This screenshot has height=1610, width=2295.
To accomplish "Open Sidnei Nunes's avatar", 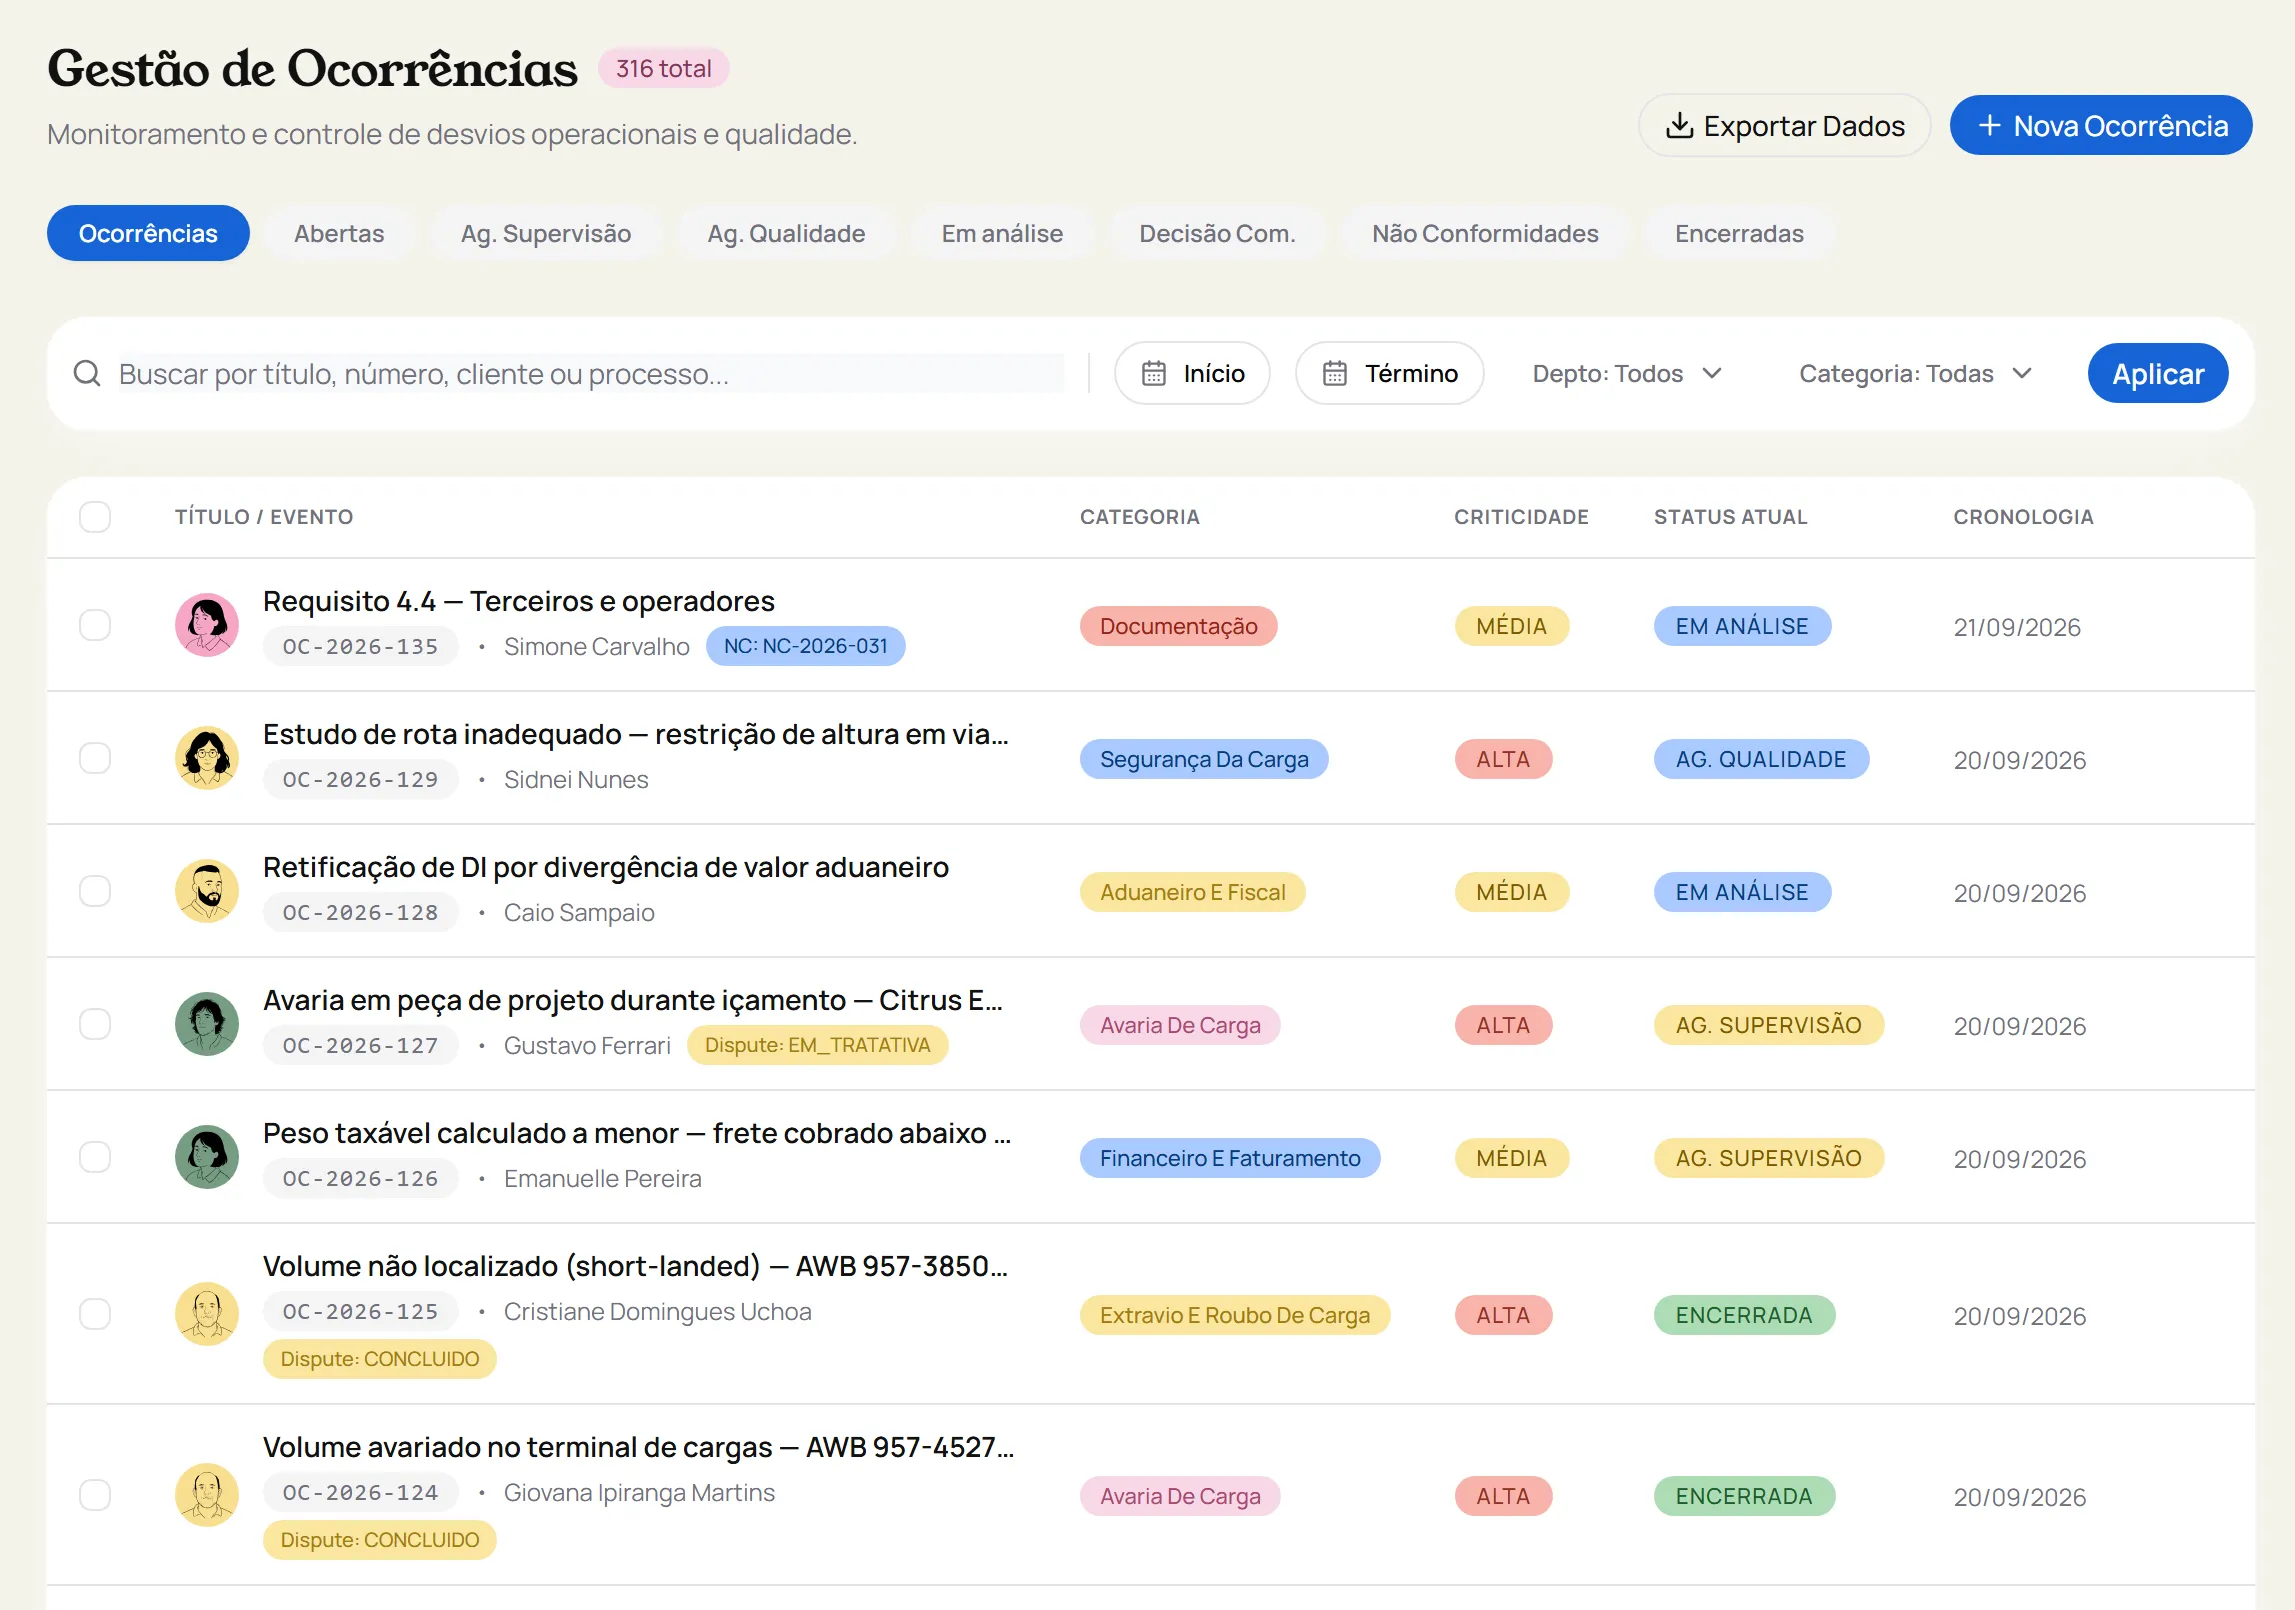I will (x=207, y=758).
